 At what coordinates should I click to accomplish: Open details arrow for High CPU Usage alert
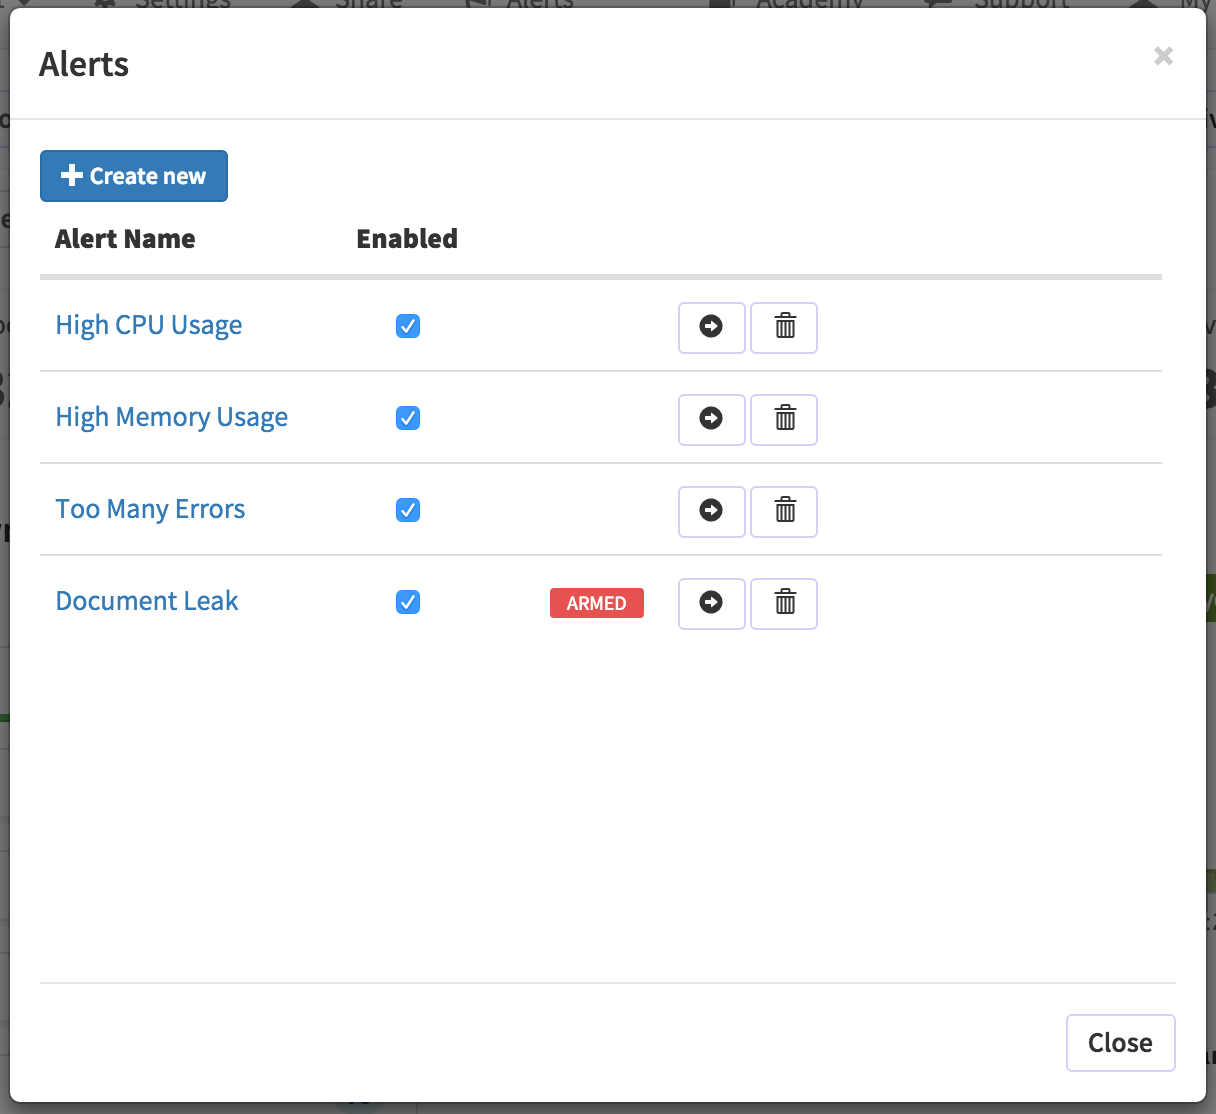point(711,327)
